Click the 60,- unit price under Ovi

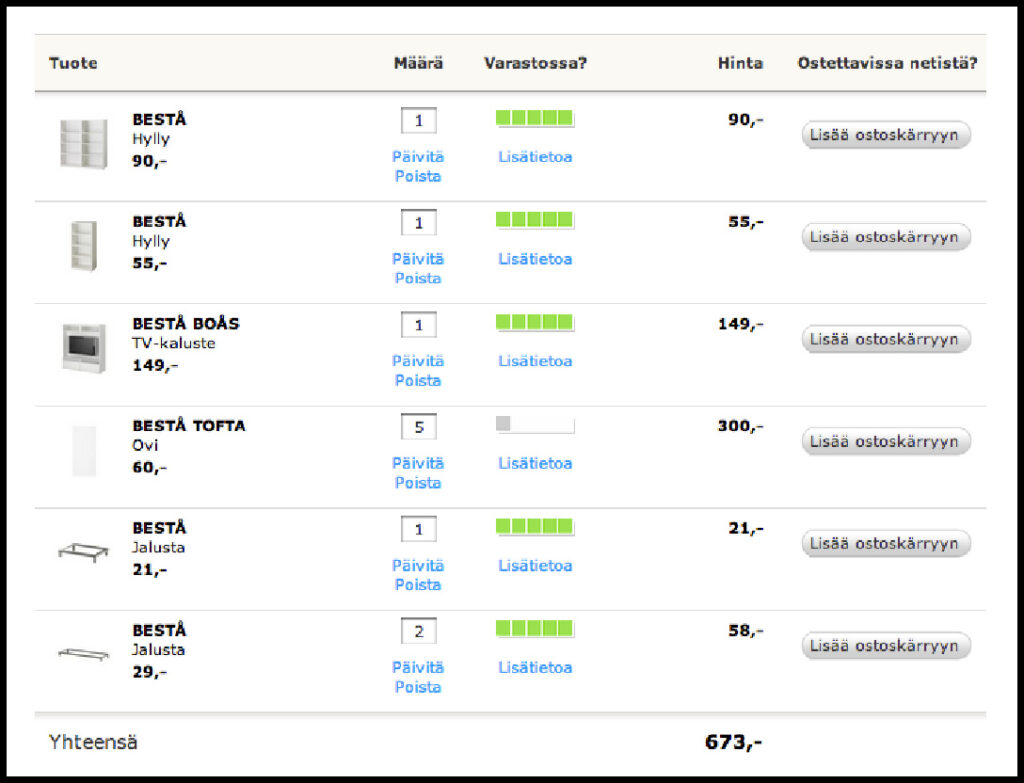tap(150, 468)
